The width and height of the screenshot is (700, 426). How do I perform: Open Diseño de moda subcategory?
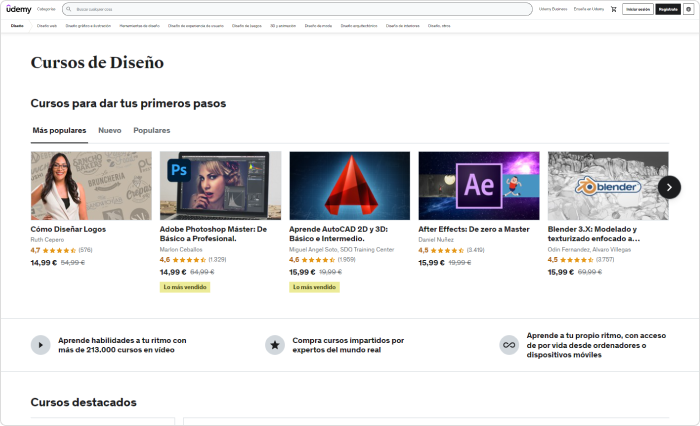(318, 26)
